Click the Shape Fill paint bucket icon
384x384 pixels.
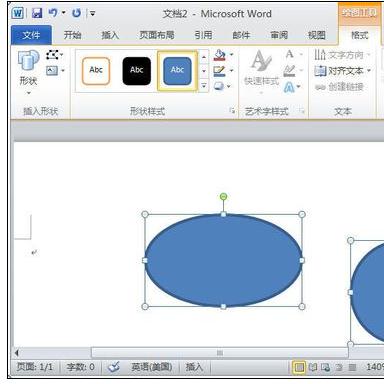coord(220,55)
